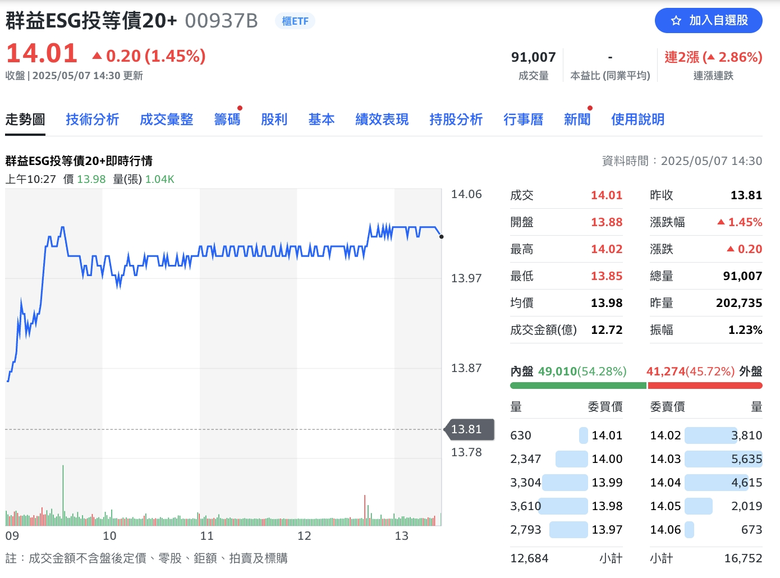Viewport: 780px width, 578px height.
Task: Click the x-axis hour label 11
Action: (x=206, y=536)
